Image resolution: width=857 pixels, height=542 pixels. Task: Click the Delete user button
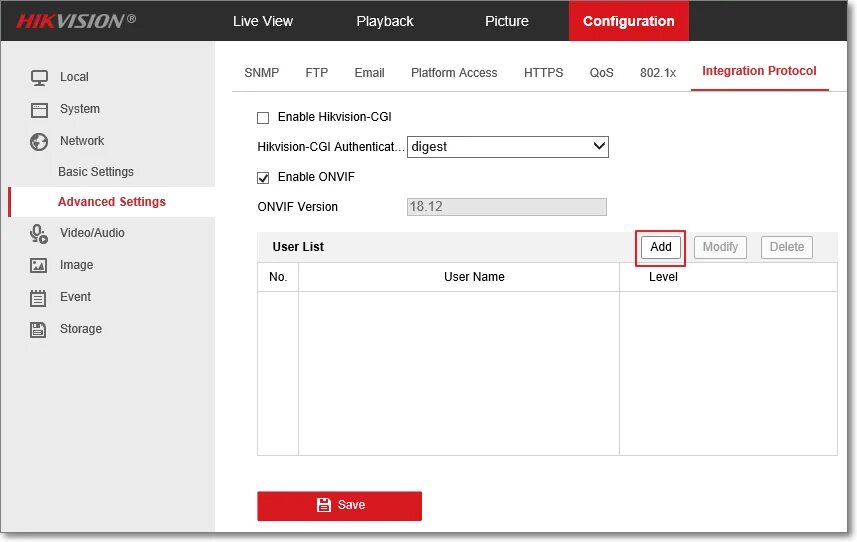[x=786, y=247]
